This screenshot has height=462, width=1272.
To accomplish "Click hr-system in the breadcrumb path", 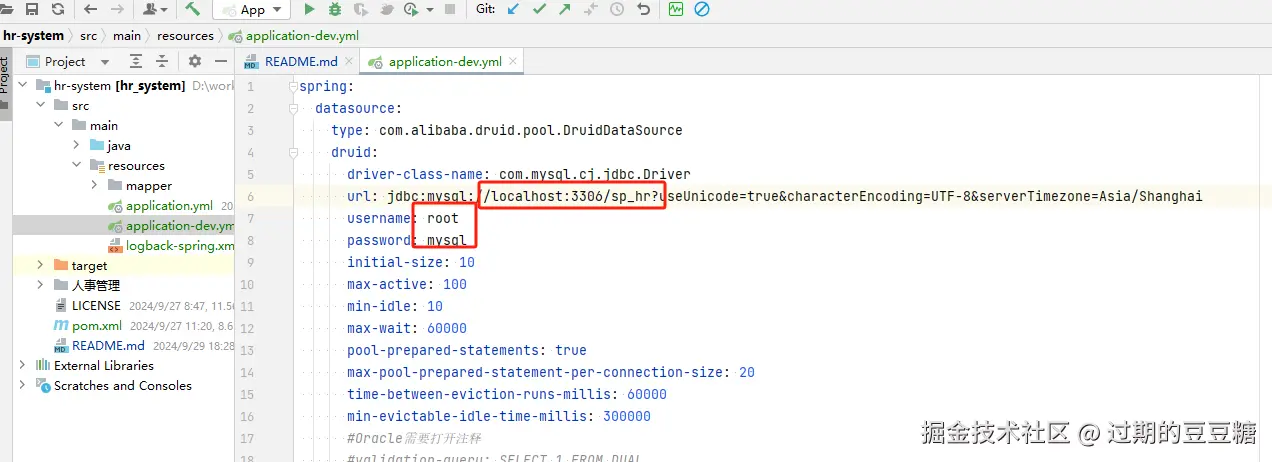I will (x=33, y=35).
